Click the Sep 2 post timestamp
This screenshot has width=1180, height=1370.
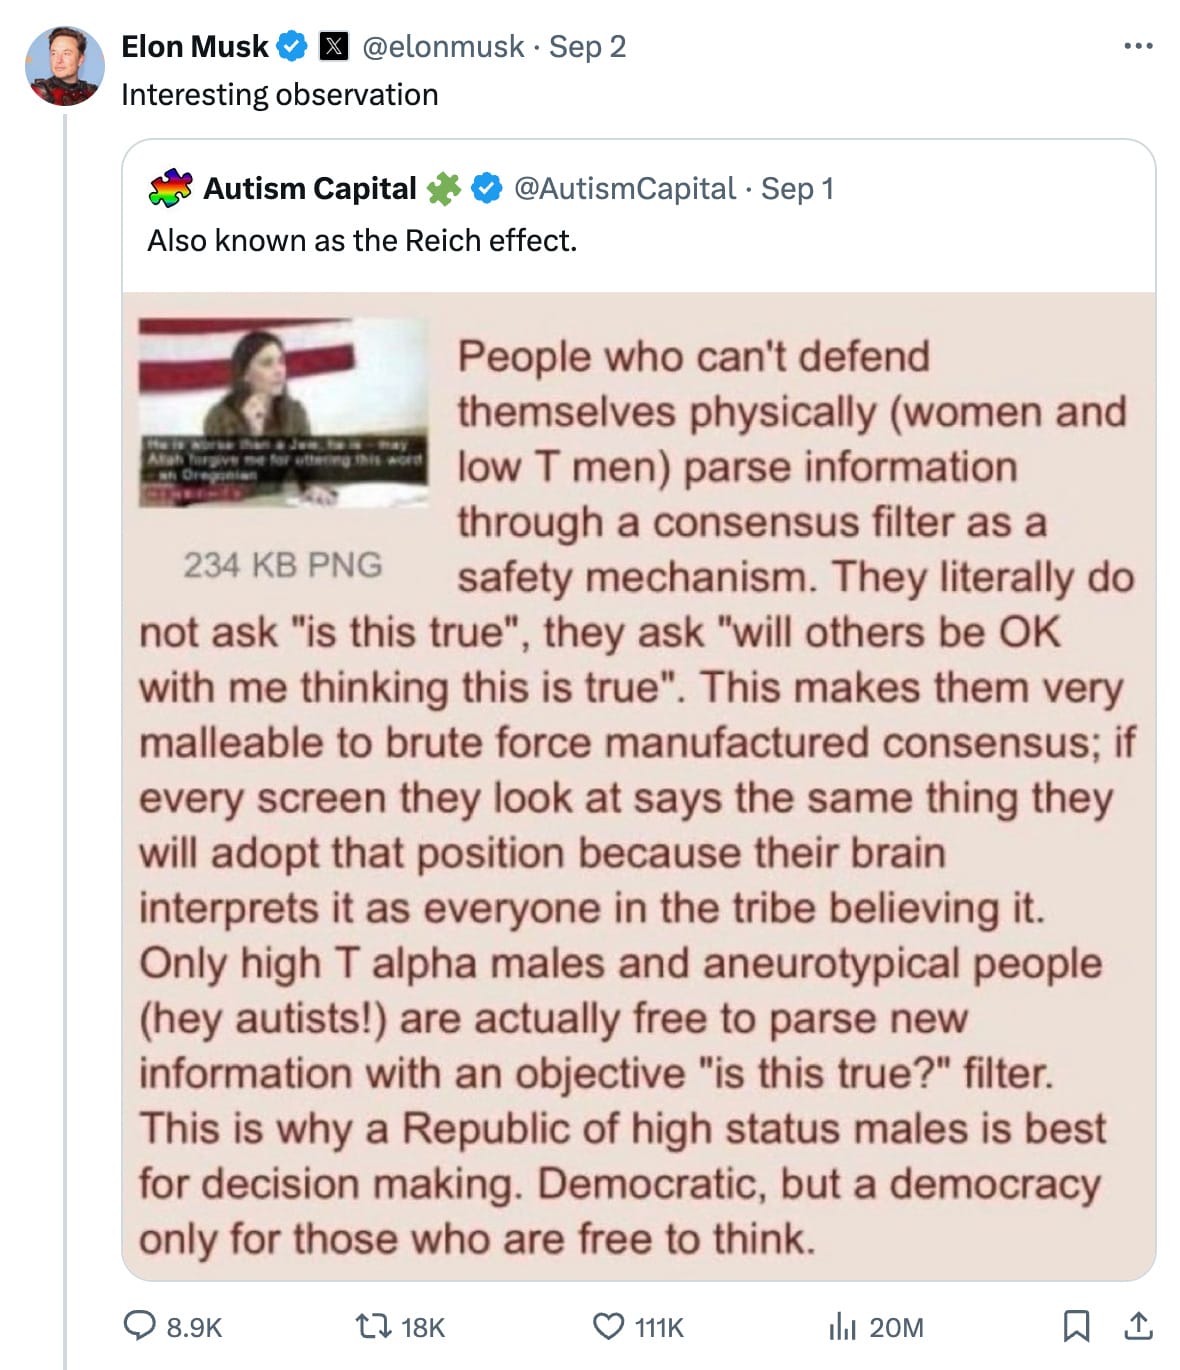pos(587,46)
